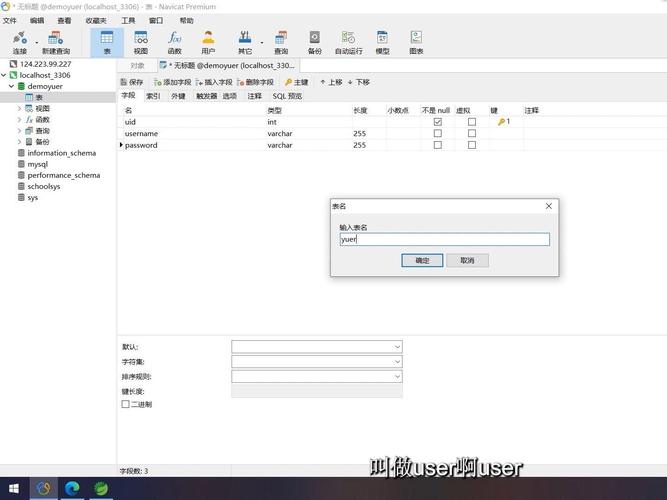Click the Primary Key button
The image size is (667, 500).
(296, 82)
